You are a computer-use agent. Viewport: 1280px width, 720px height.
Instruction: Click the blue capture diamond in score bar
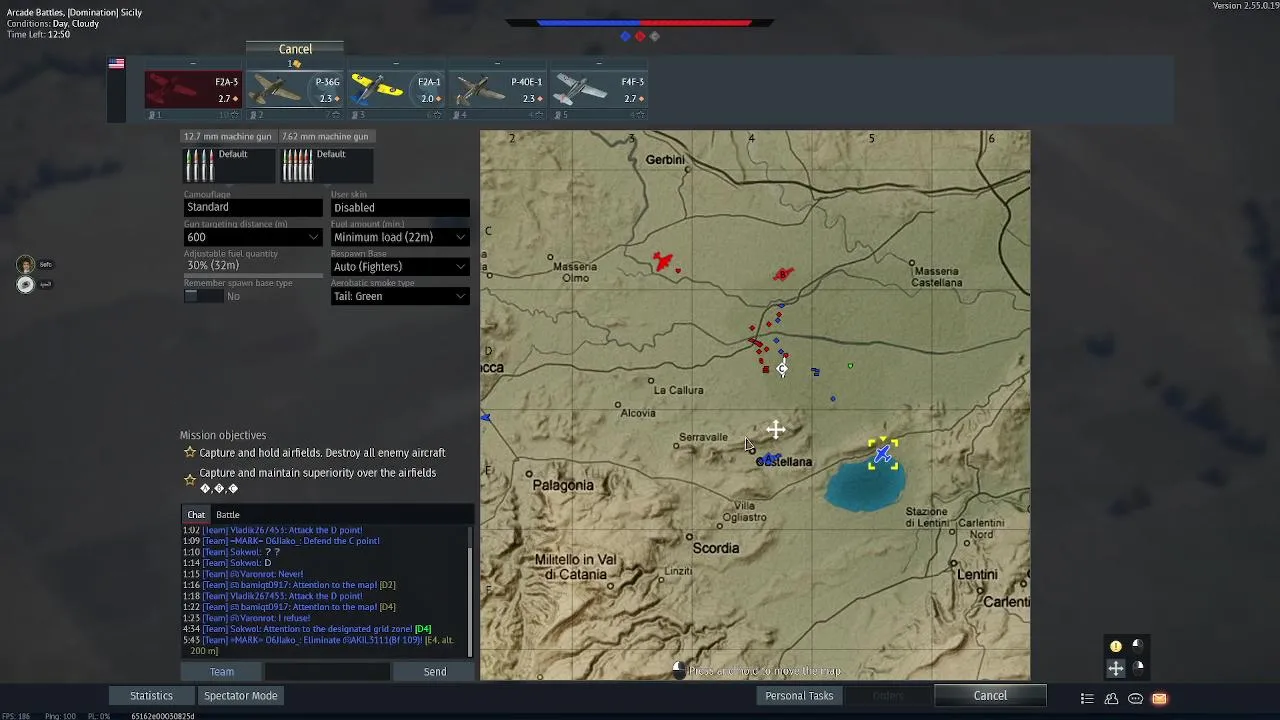pos(625,36)
